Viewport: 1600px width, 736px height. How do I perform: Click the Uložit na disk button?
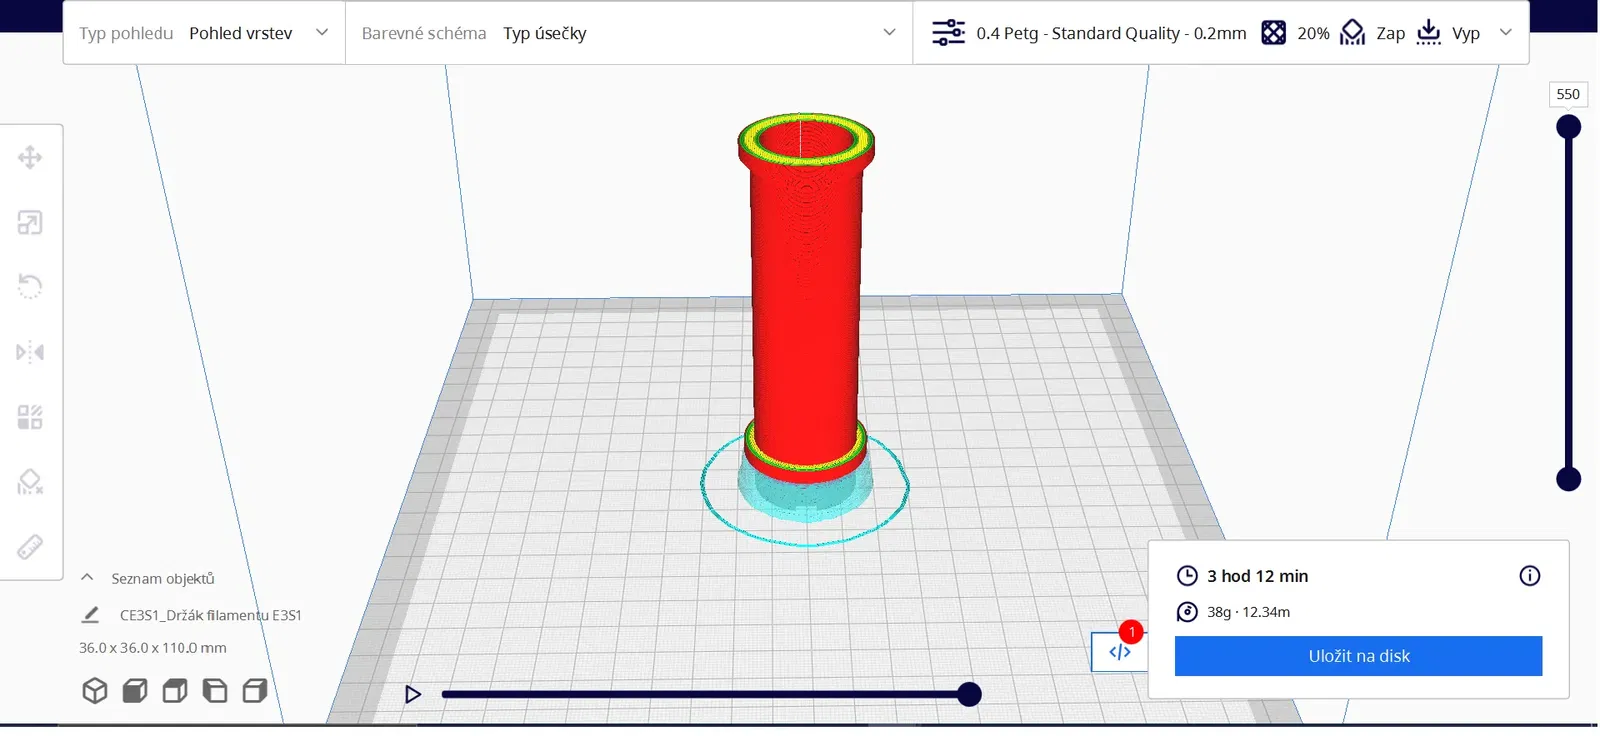[1358, 656]
